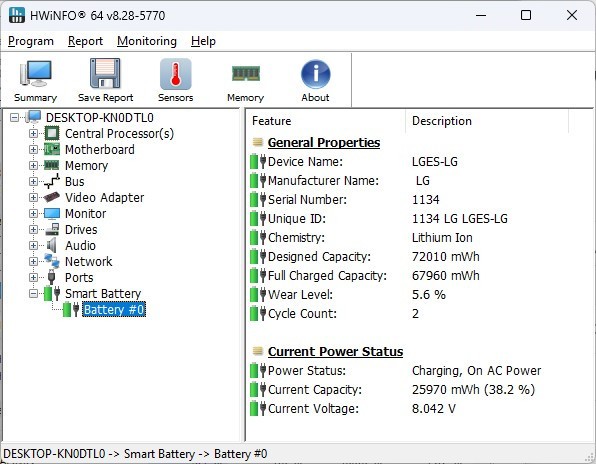The width and height of the screenshot is (596, 464).
Task: Click the Monitor tree icon
Action: click(52, 214)
